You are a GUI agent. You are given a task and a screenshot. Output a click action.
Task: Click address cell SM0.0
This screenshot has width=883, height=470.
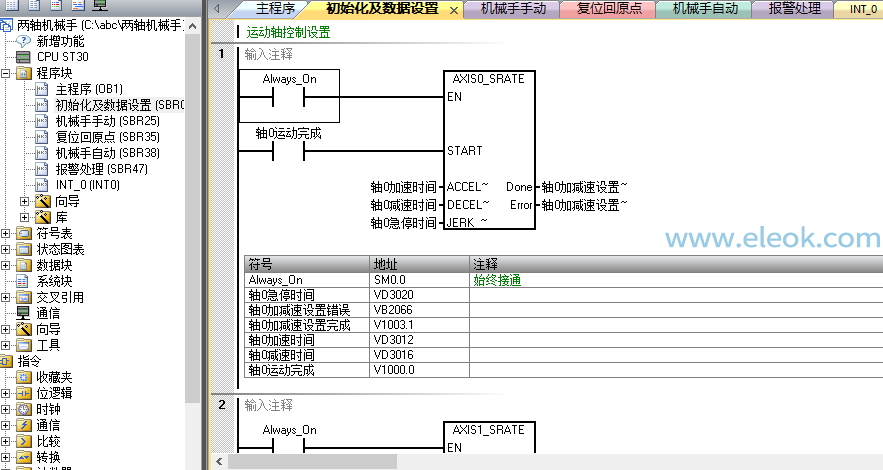pos(420,280)
